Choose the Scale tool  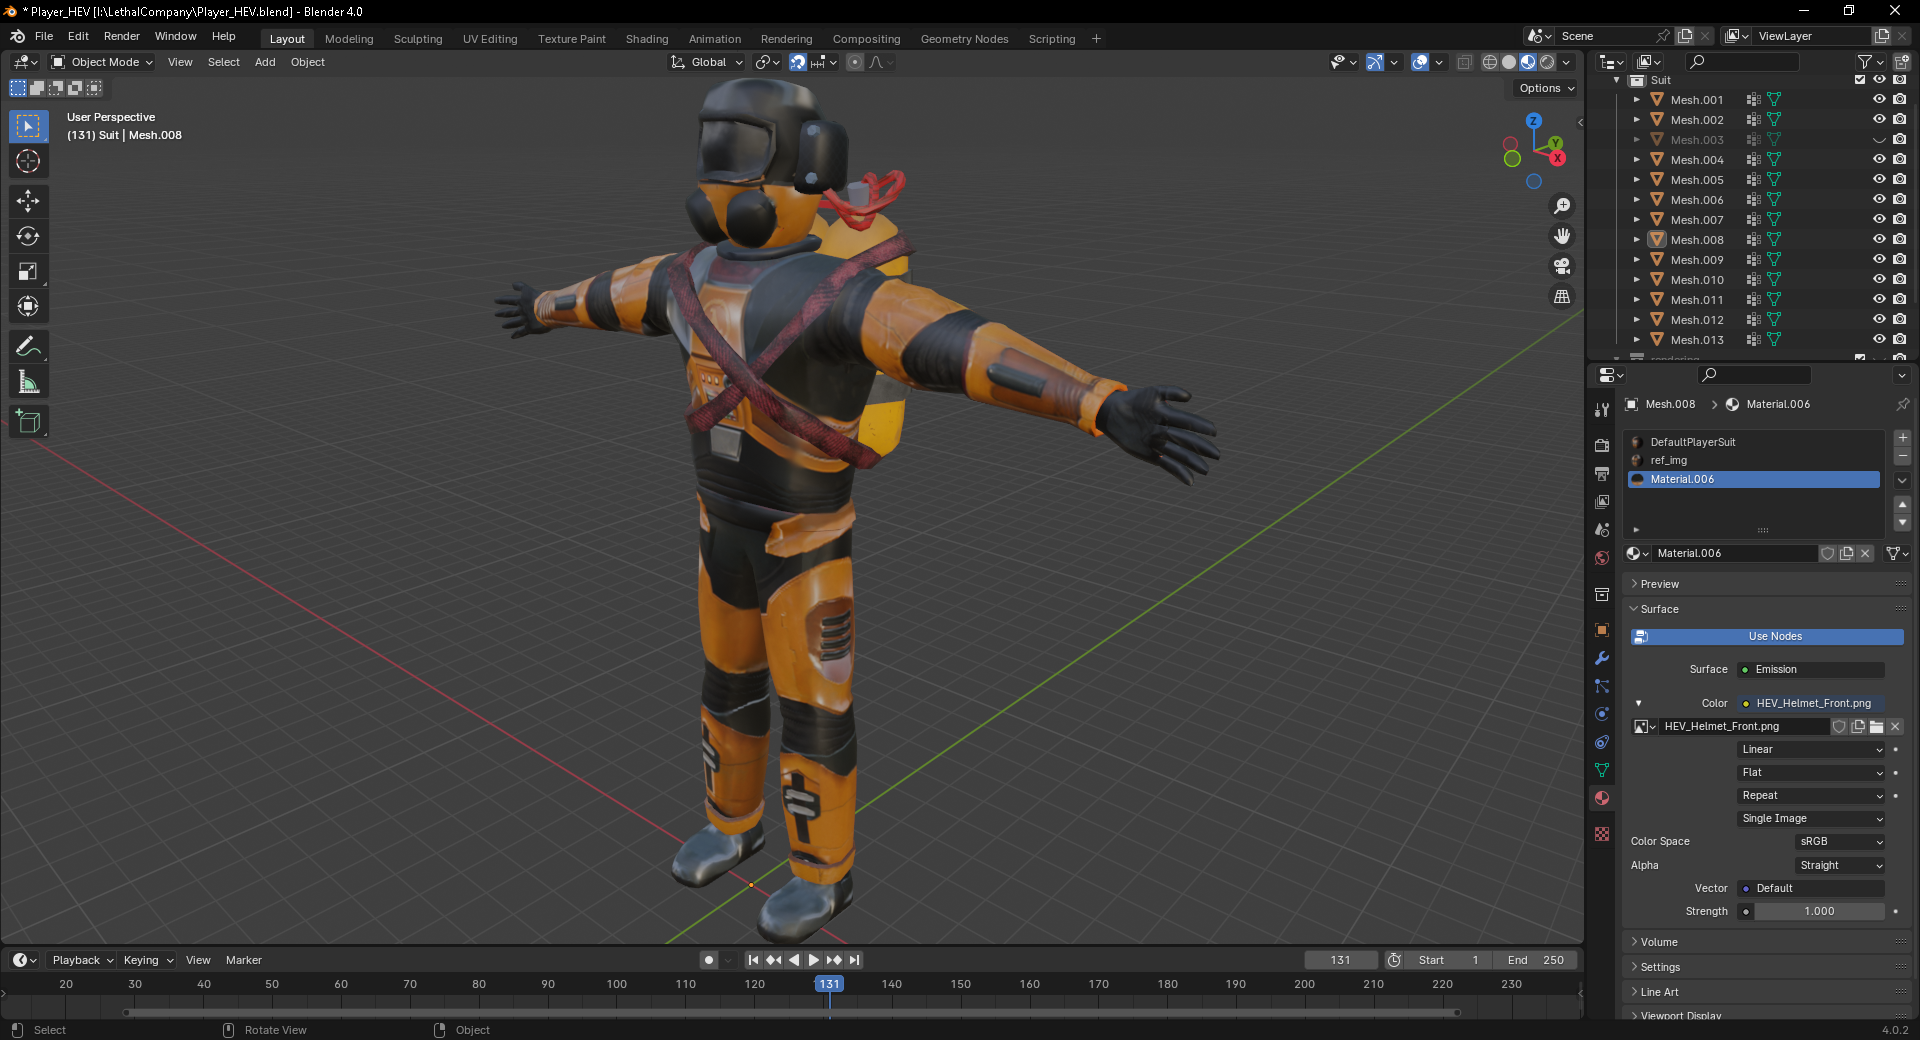pos(28,271)
